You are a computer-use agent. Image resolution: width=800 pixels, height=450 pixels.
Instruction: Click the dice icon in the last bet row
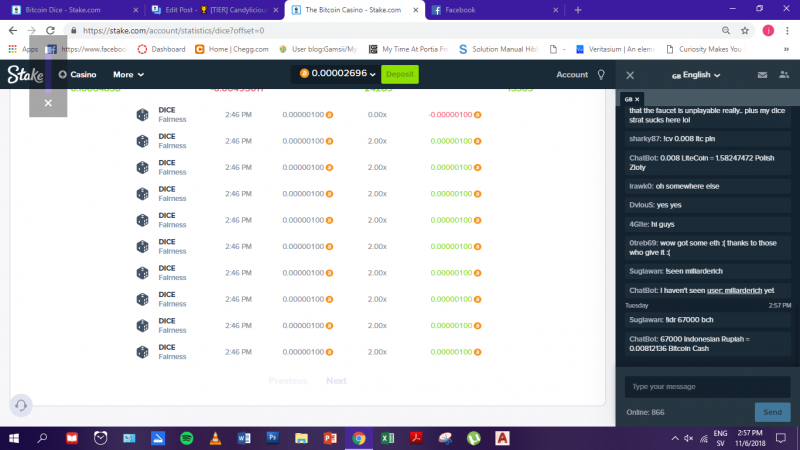[x=142, y=352]
